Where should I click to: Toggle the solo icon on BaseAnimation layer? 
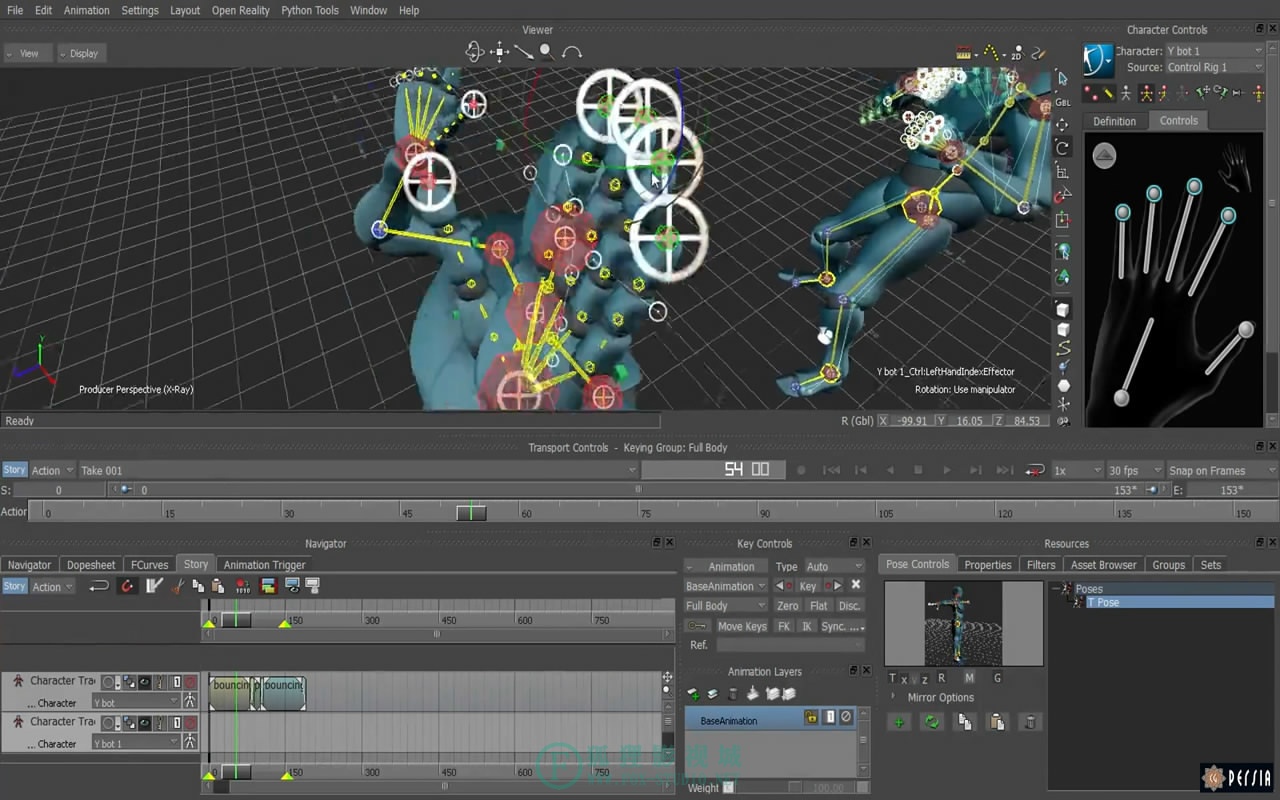[829, 718]
